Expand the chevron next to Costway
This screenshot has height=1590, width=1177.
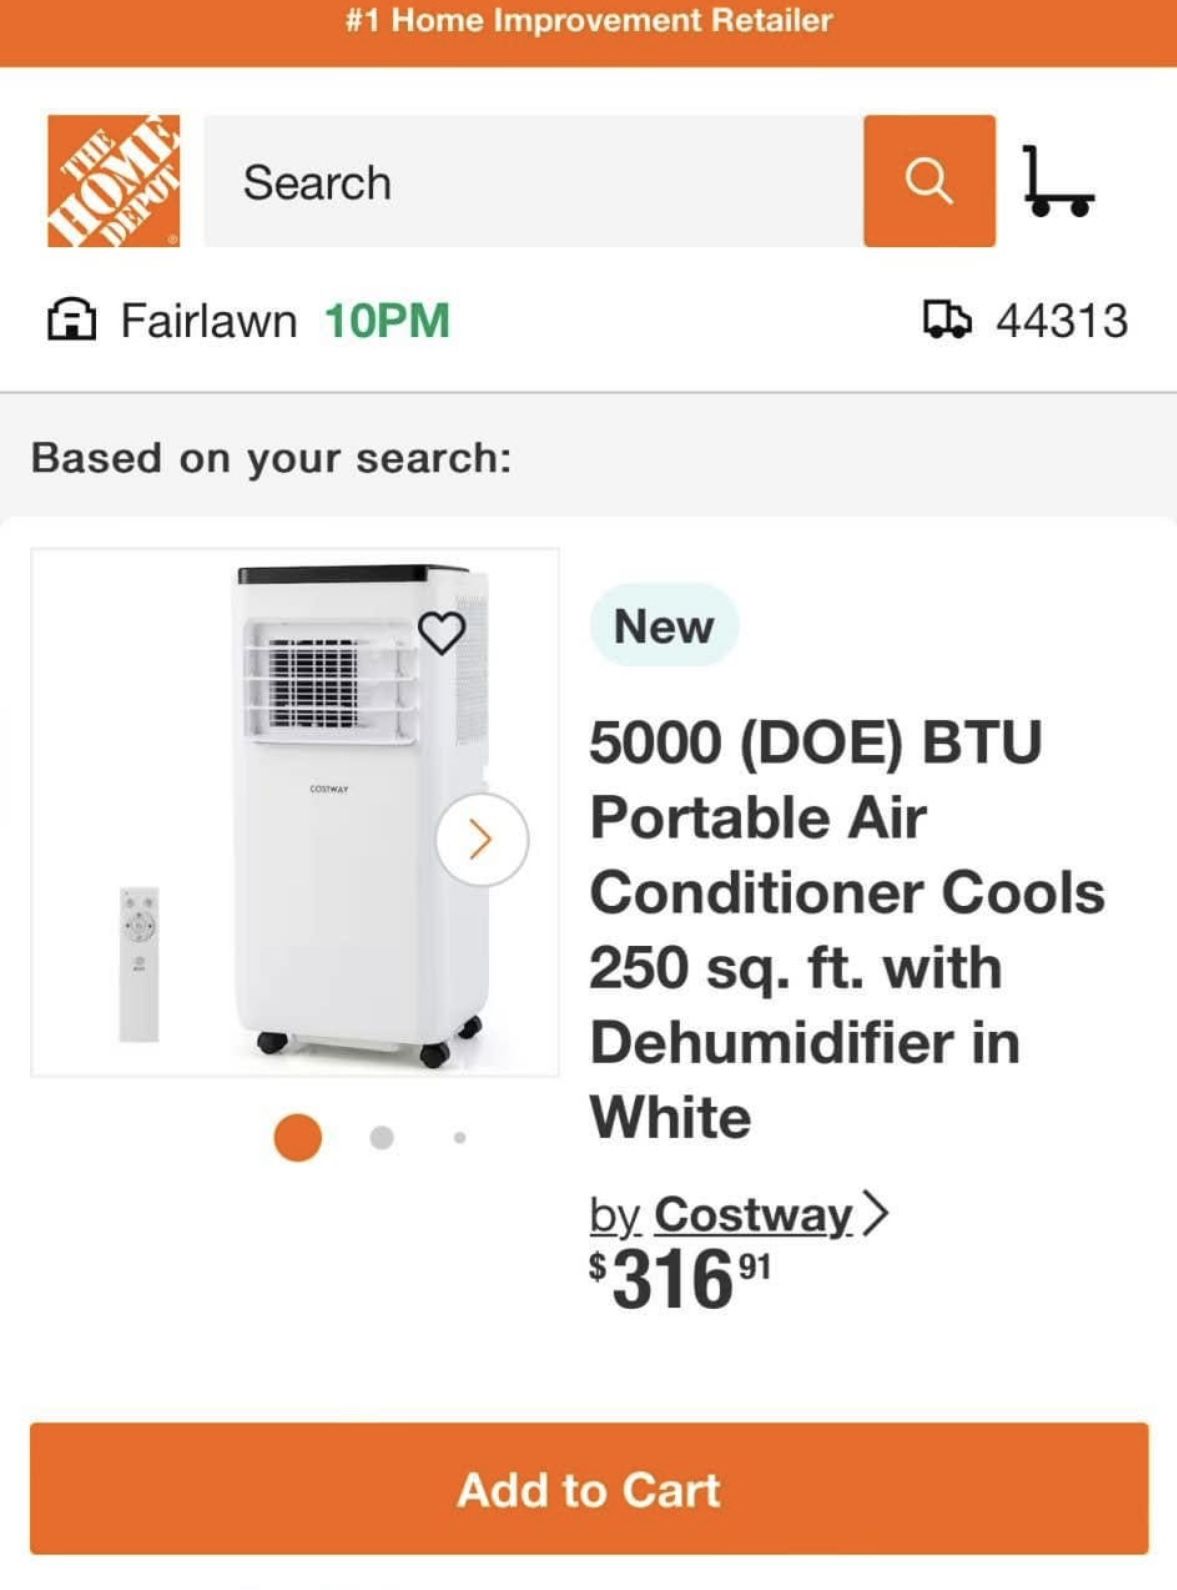tap(875, 1214)
